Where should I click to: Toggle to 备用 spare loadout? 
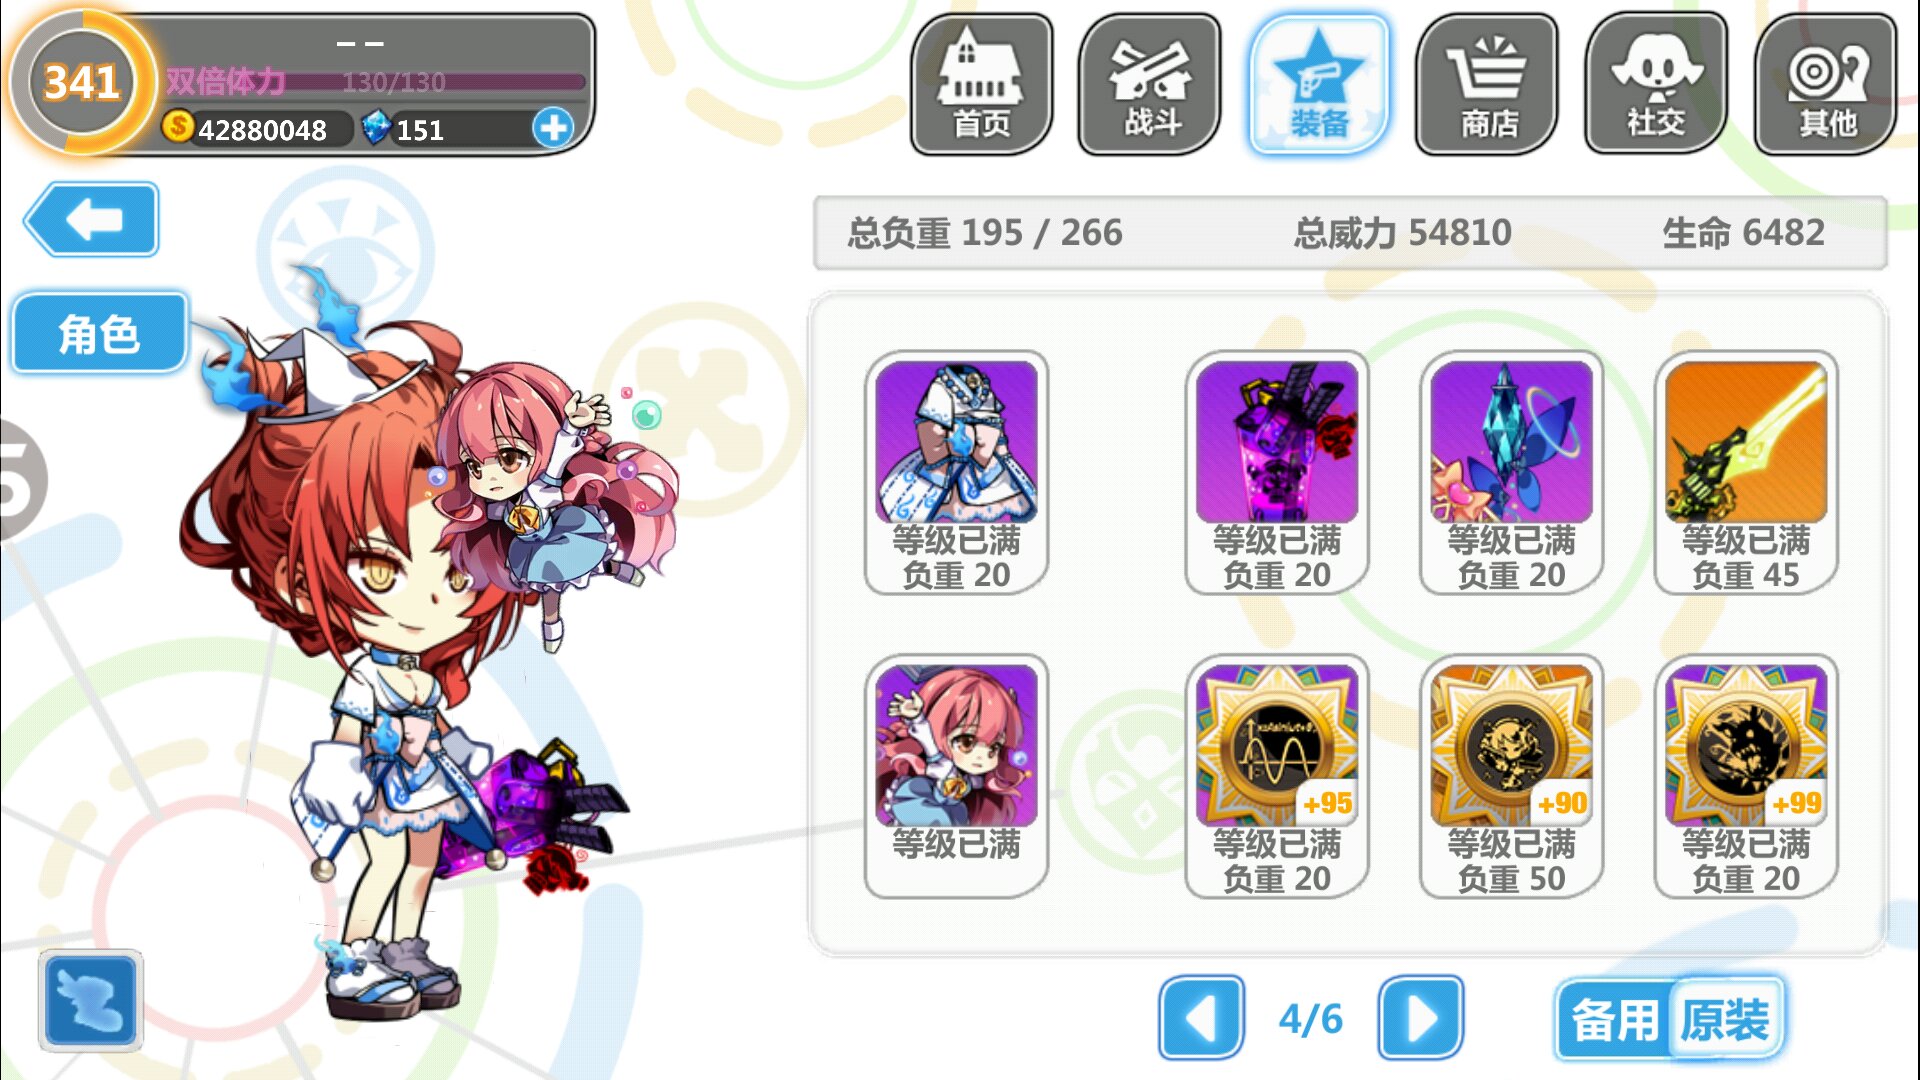coord(1614,1020)
